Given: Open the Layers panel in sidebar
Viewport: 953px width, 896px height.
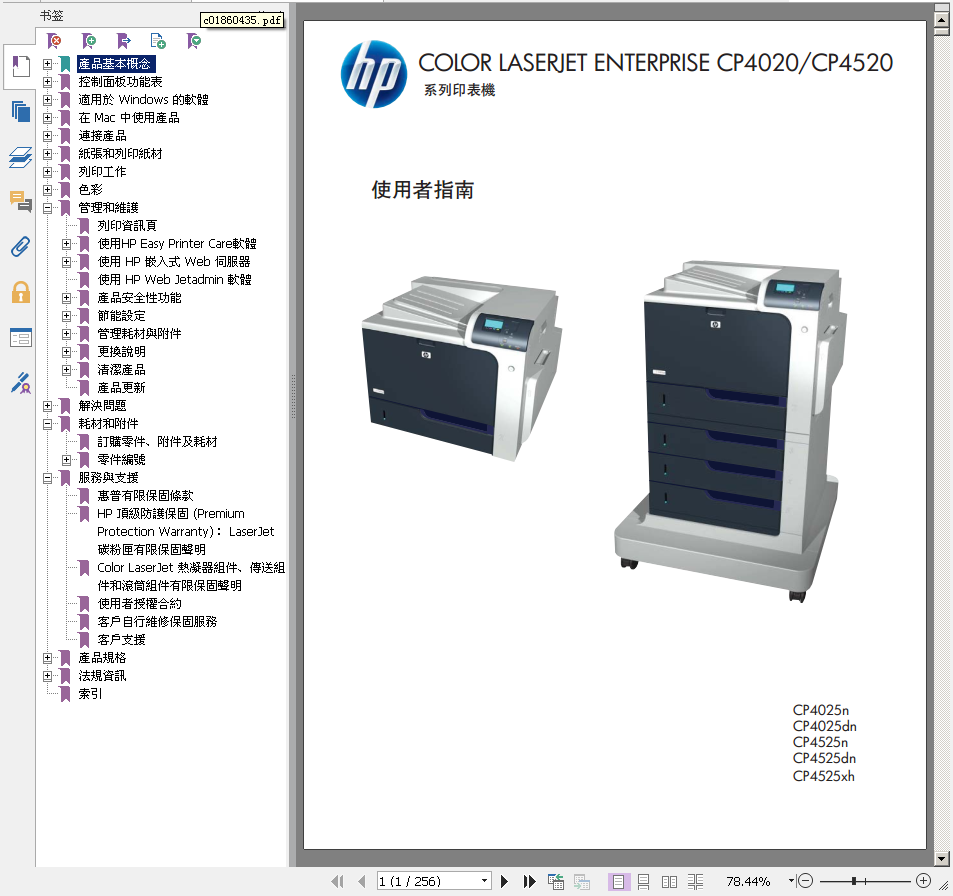Looking at the screenshot, I should pos(21,157).
